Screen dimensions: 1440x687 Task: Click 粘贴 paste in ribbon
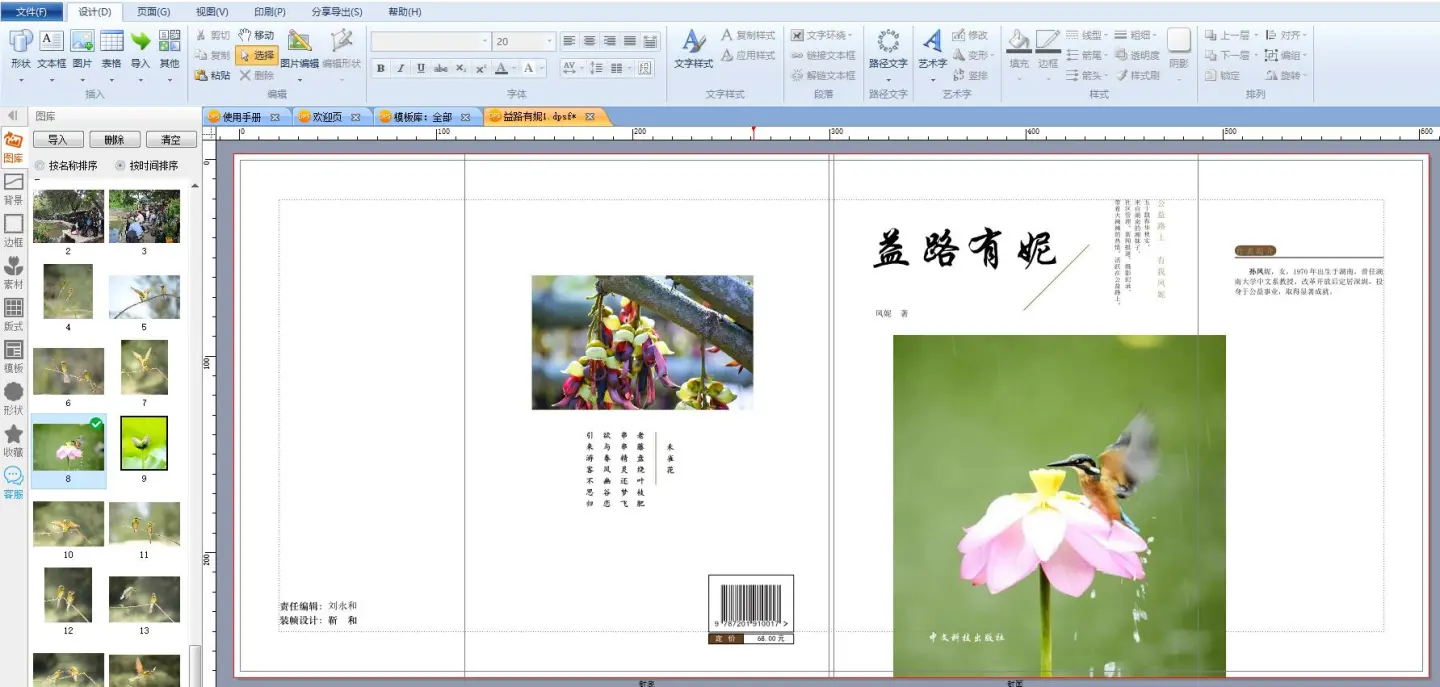[x=212, y=75]
